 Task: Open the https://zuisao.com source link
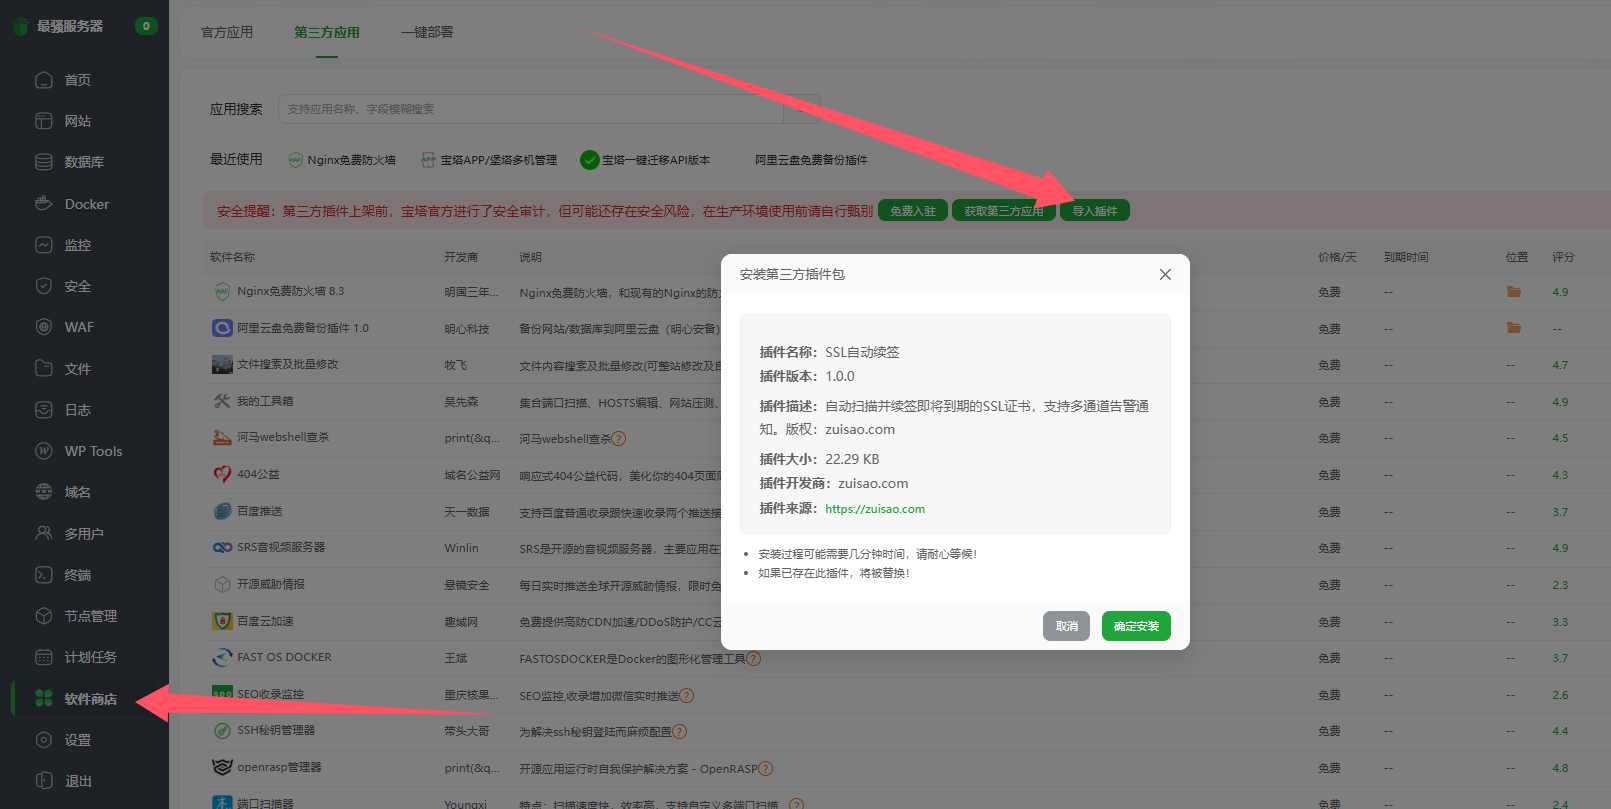coord(875,509)
